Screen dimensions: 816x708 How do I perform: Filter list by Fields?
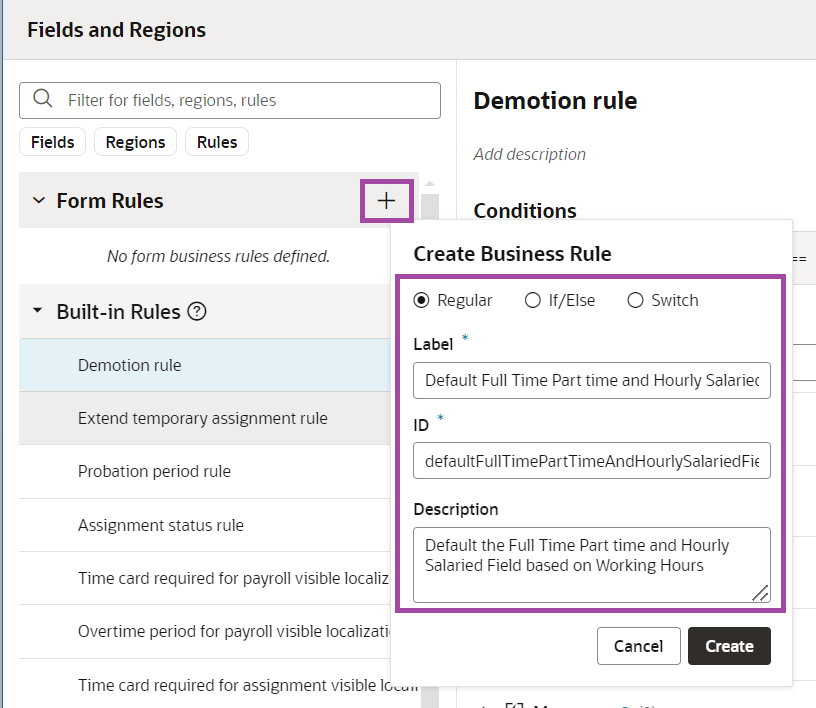point(53,142)
